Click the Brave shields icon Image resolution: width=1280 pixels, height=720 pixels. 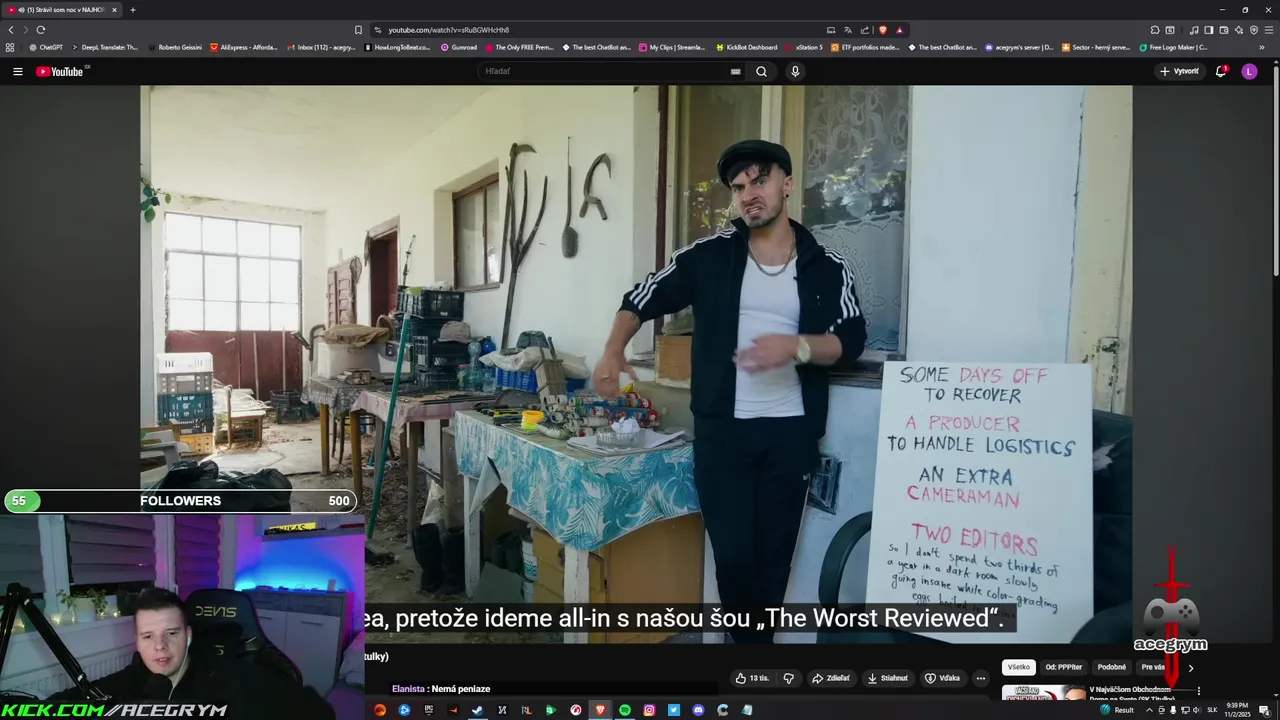(x=882, y=30)
